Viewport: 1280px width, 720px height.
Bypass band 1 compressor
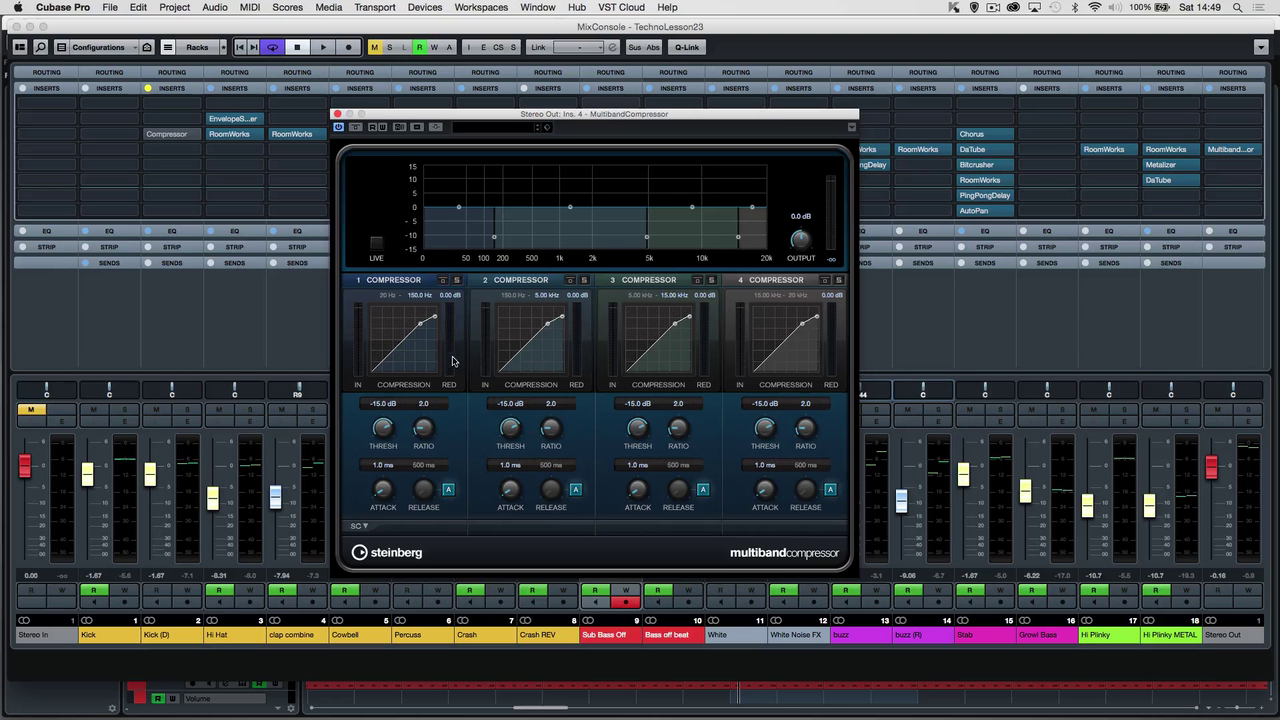pyautogui.click(x=443, y=280)
